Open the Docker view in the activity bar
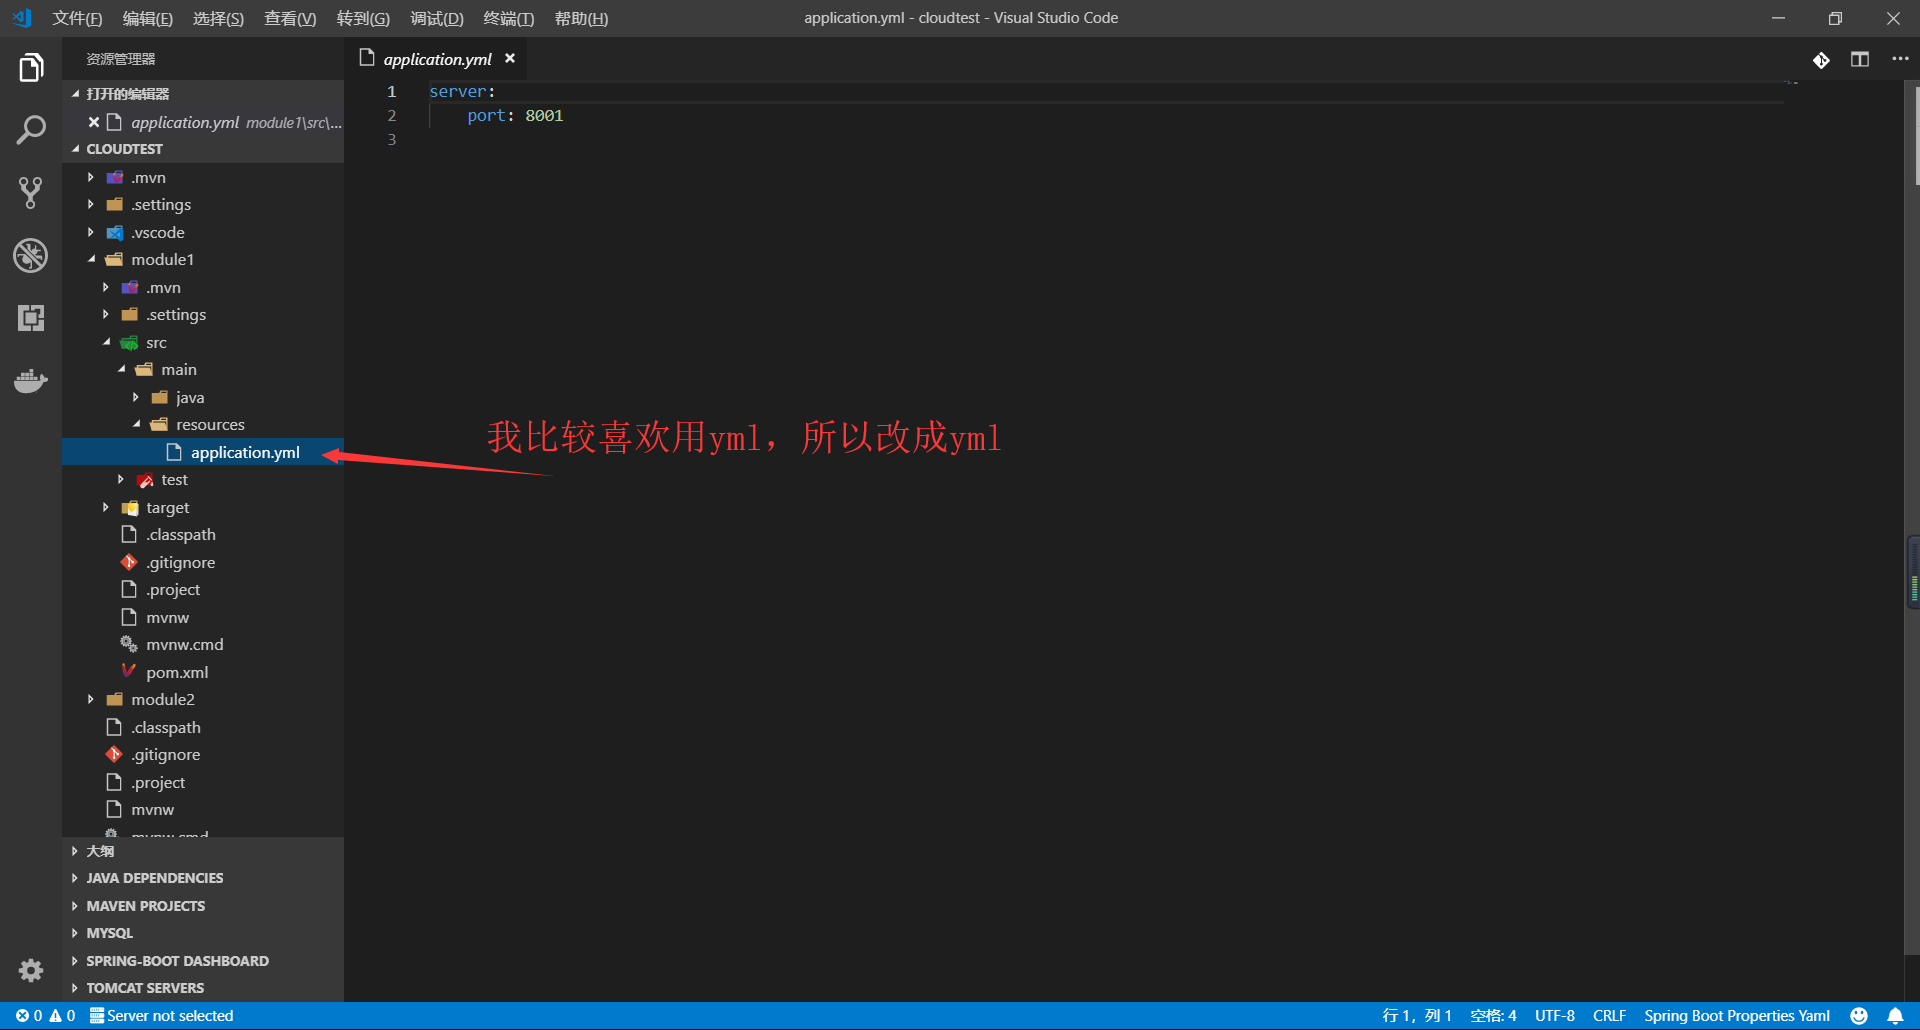 pyautogui.click(x=31, y=380)
